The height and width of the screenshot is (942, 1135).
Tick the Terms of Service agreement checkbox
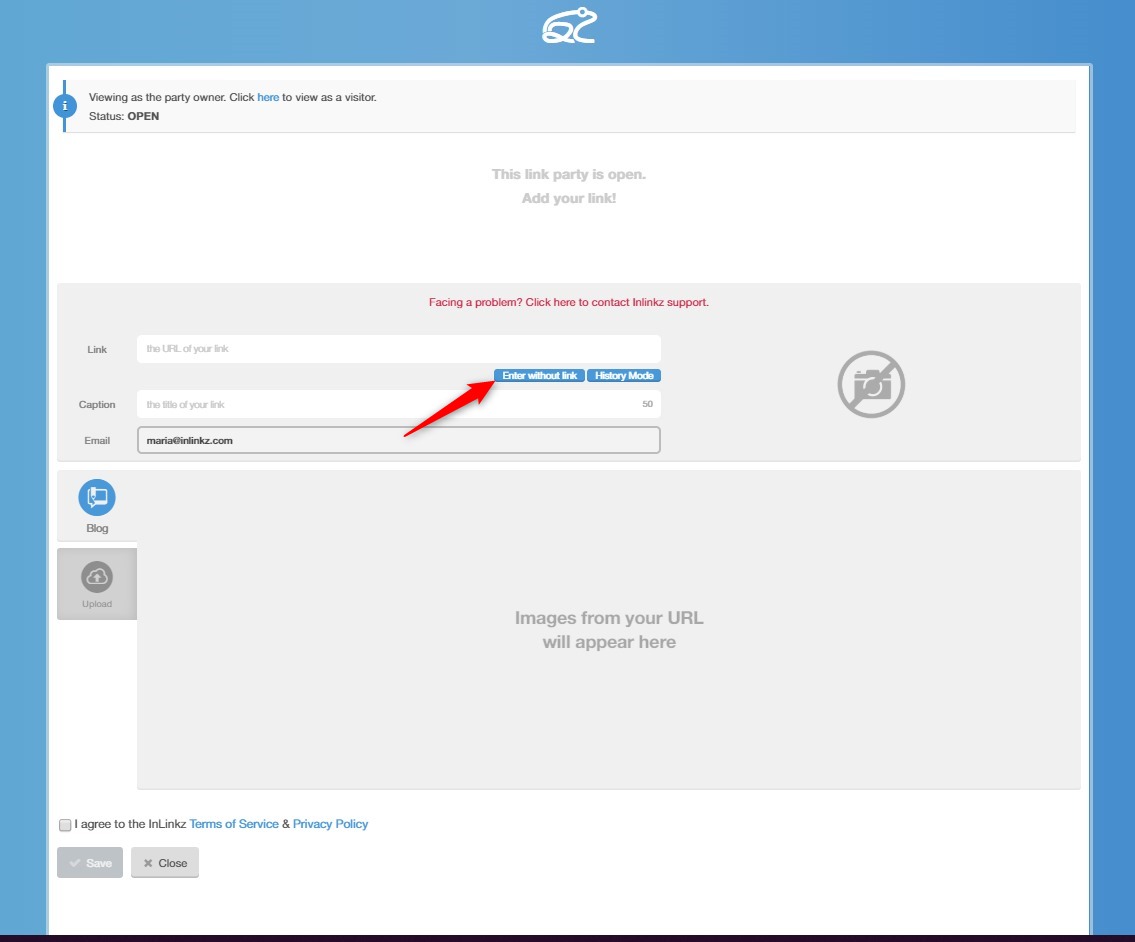65,825
